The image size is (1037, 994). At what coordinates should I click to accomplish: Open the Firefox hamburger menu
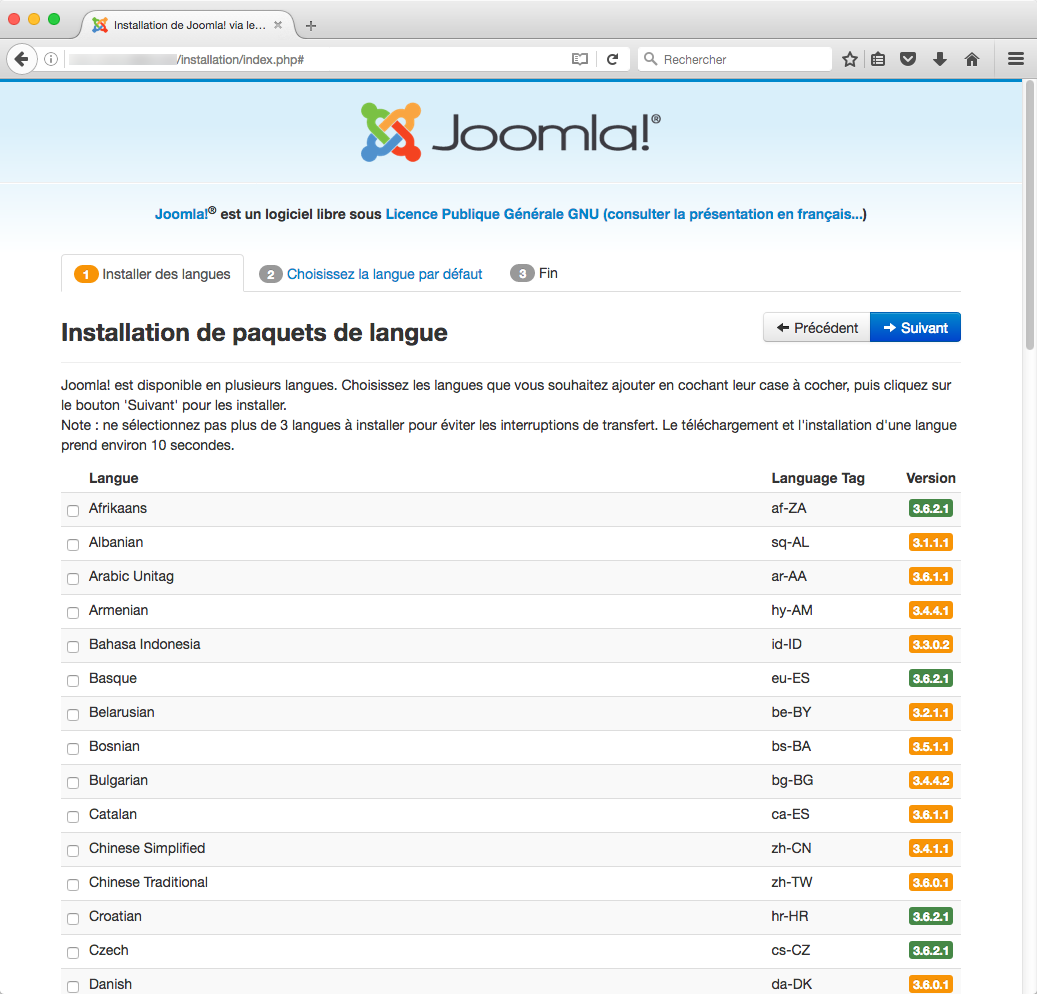1016,60
